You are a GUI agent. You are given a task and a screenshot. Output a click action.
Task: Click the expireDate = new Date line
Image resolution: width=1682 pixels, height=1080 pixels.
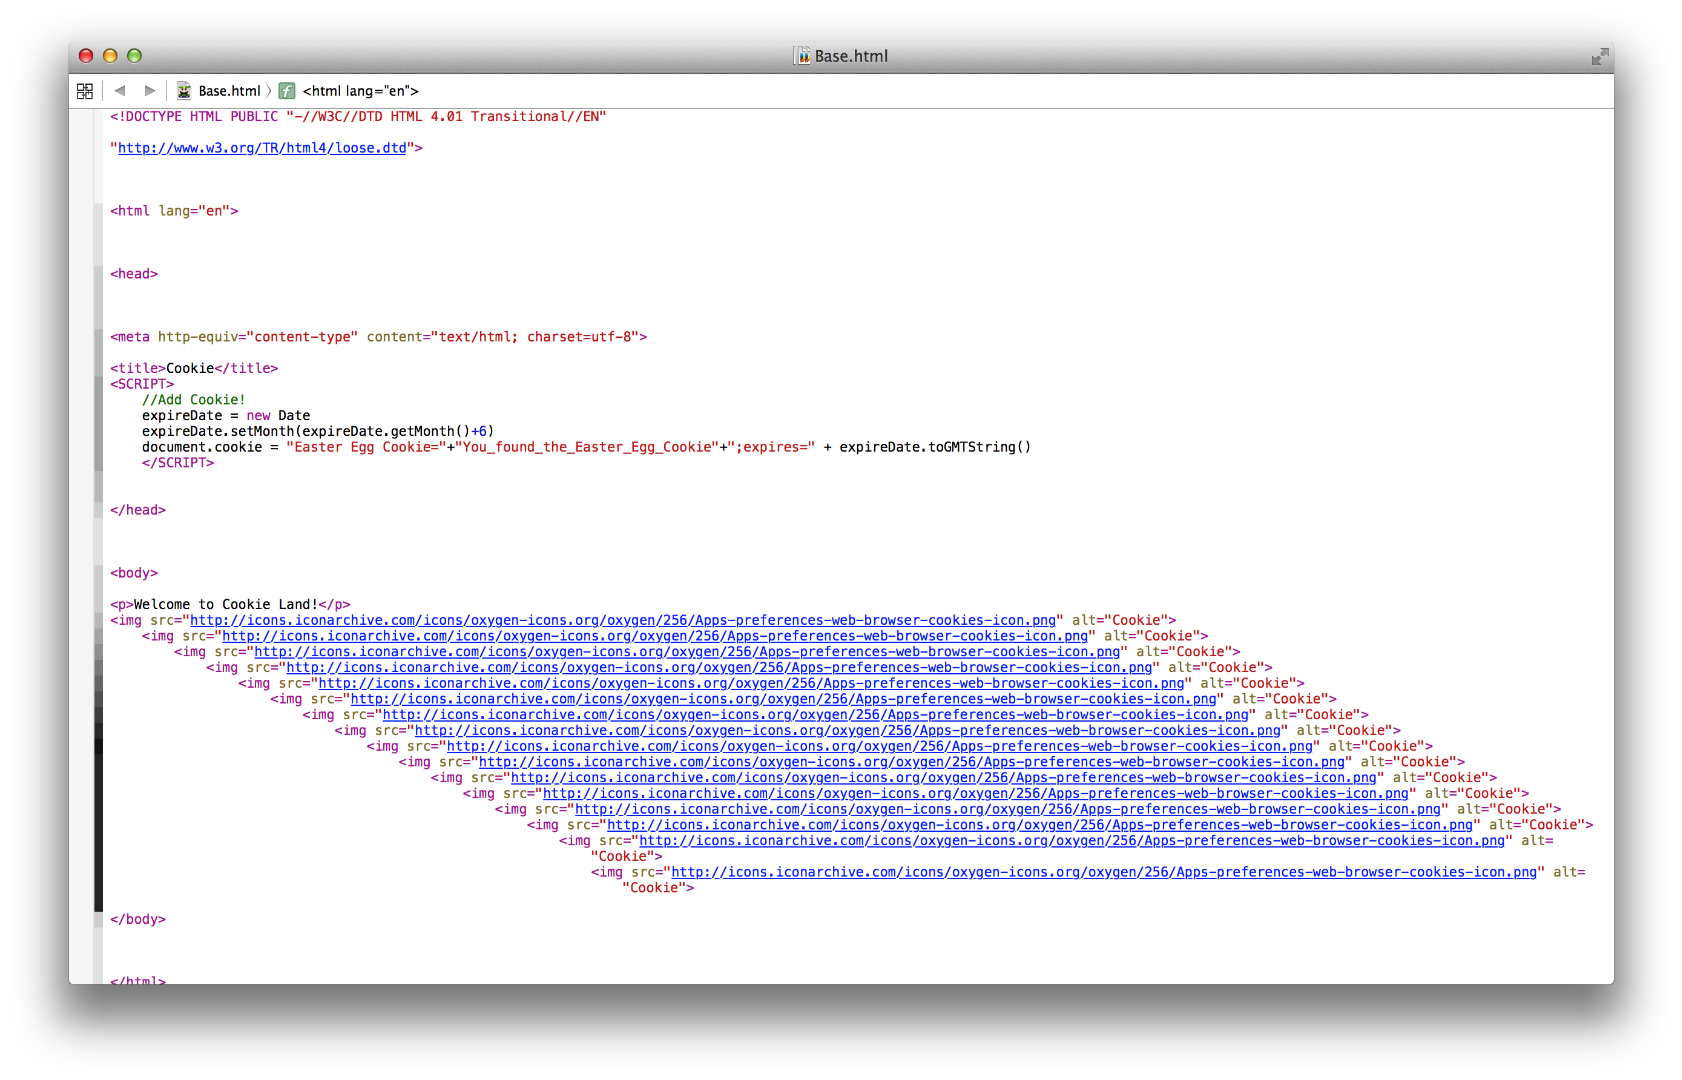226,416
